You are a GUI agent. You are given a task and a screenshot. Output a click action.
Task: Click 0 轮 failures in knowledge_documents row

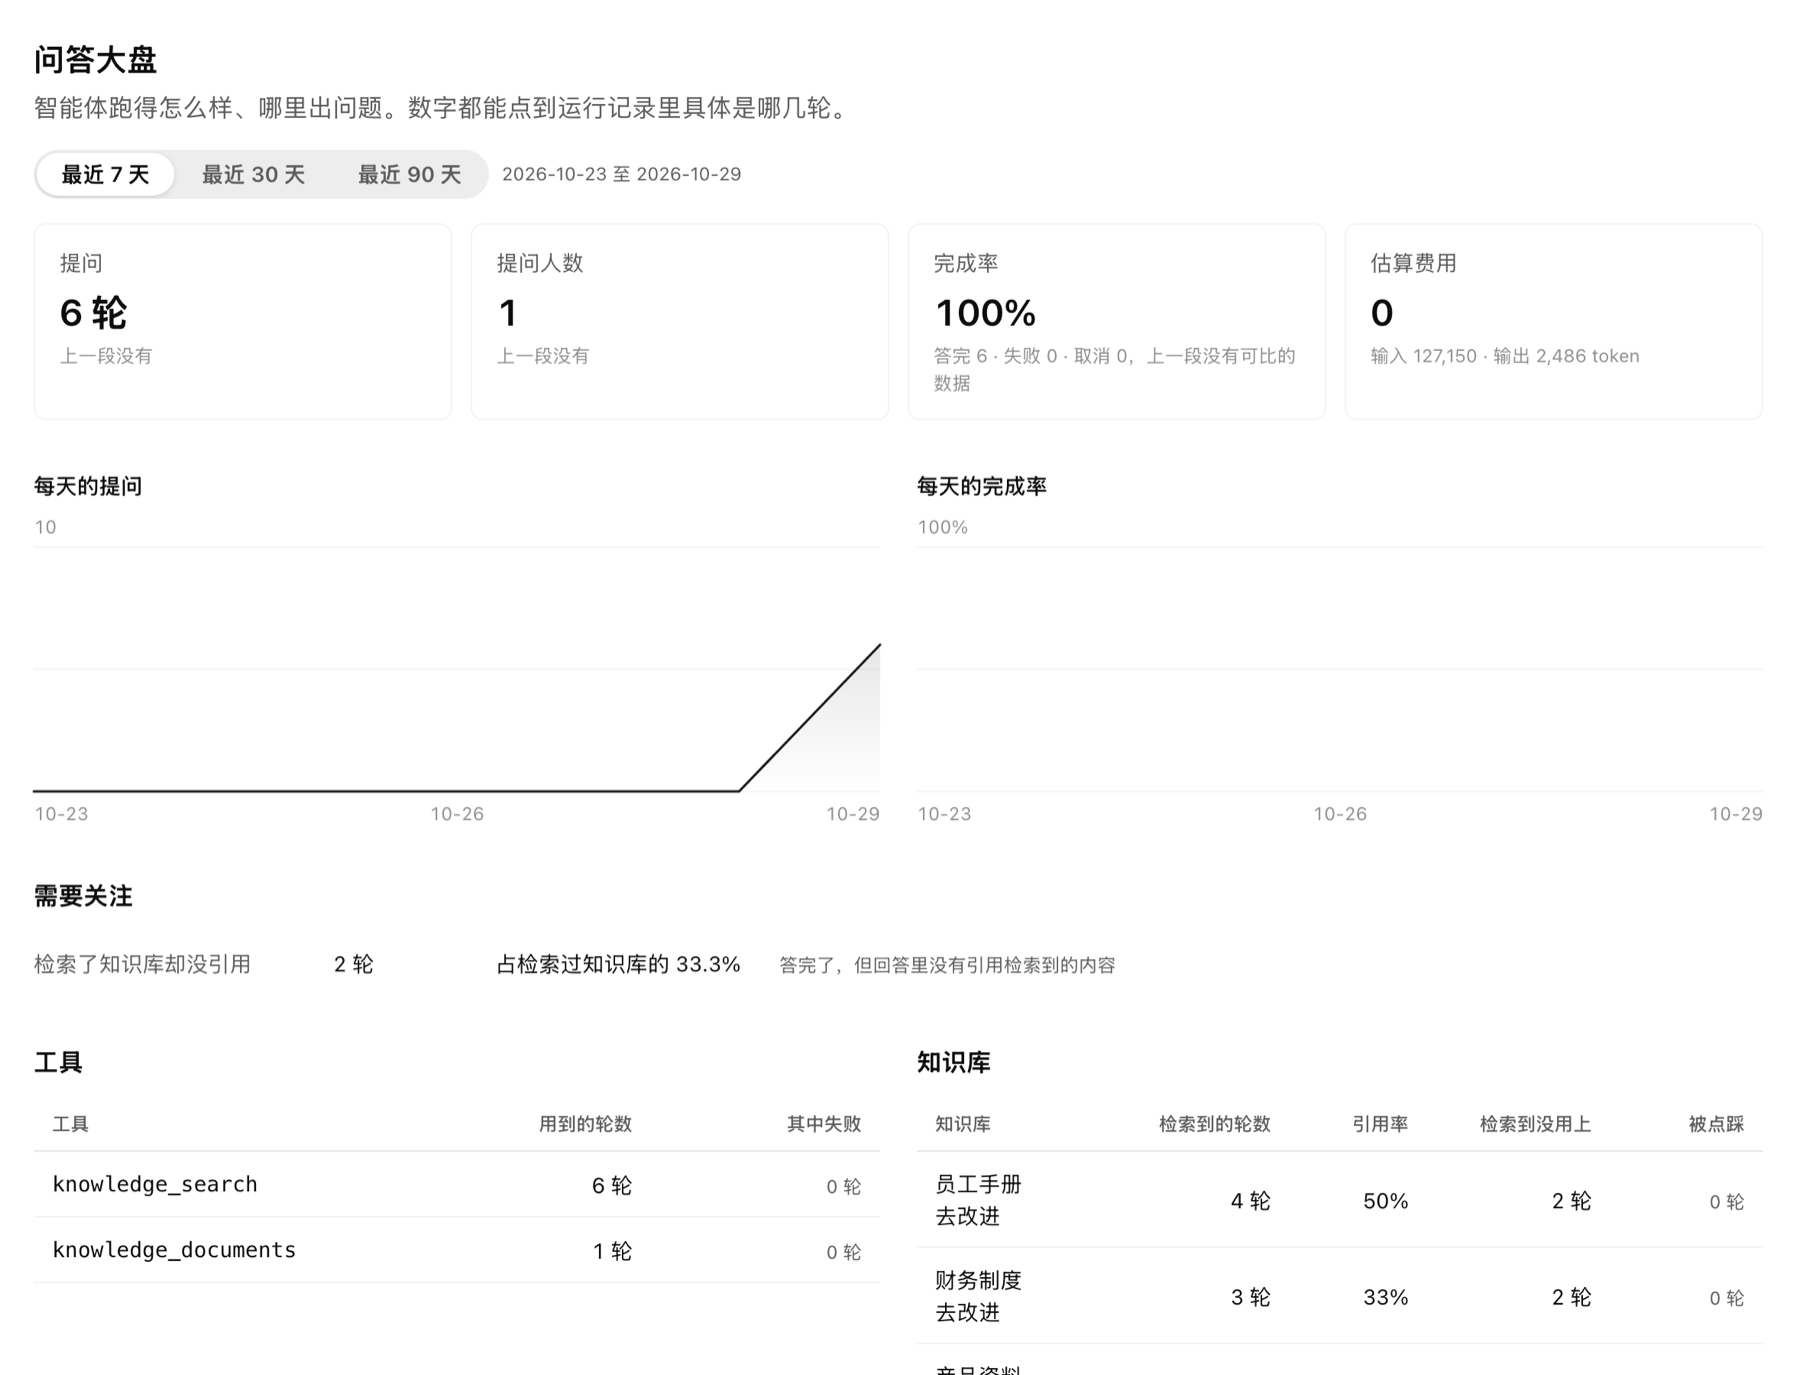tap(843, 1252)
